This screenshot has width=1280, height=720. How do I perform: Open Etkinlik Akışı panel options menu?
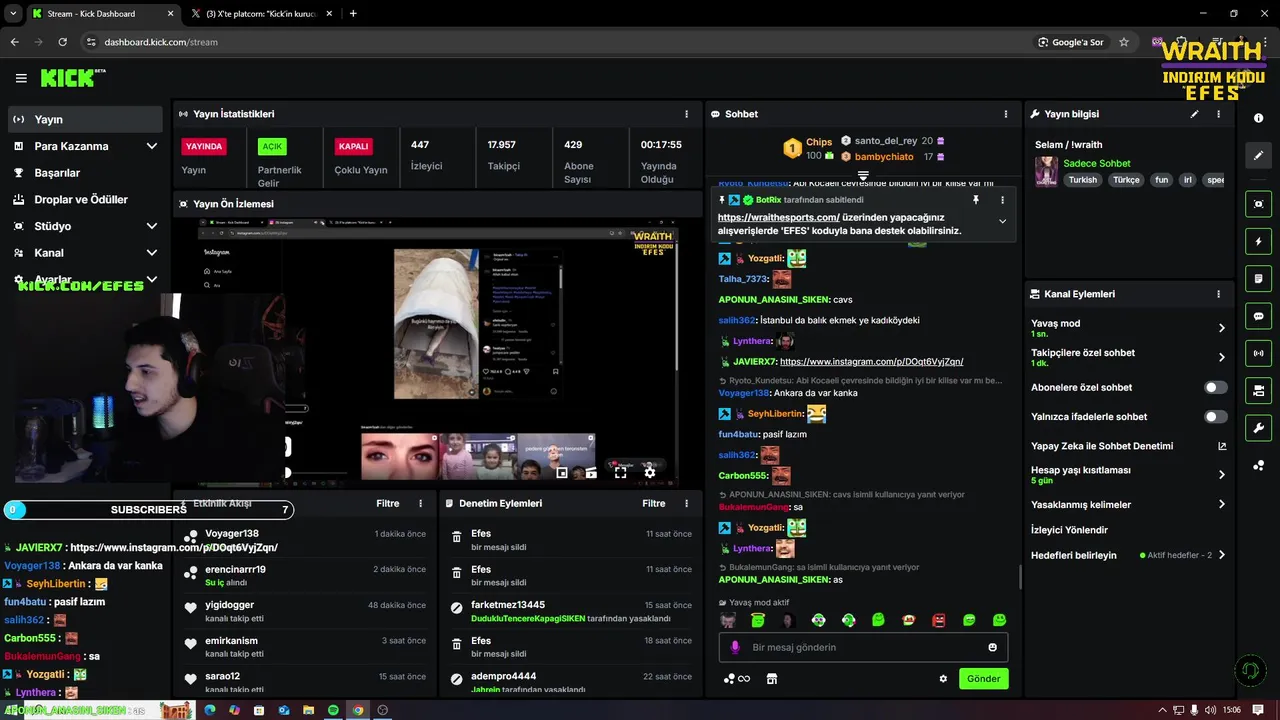click(x=420, y=504)
